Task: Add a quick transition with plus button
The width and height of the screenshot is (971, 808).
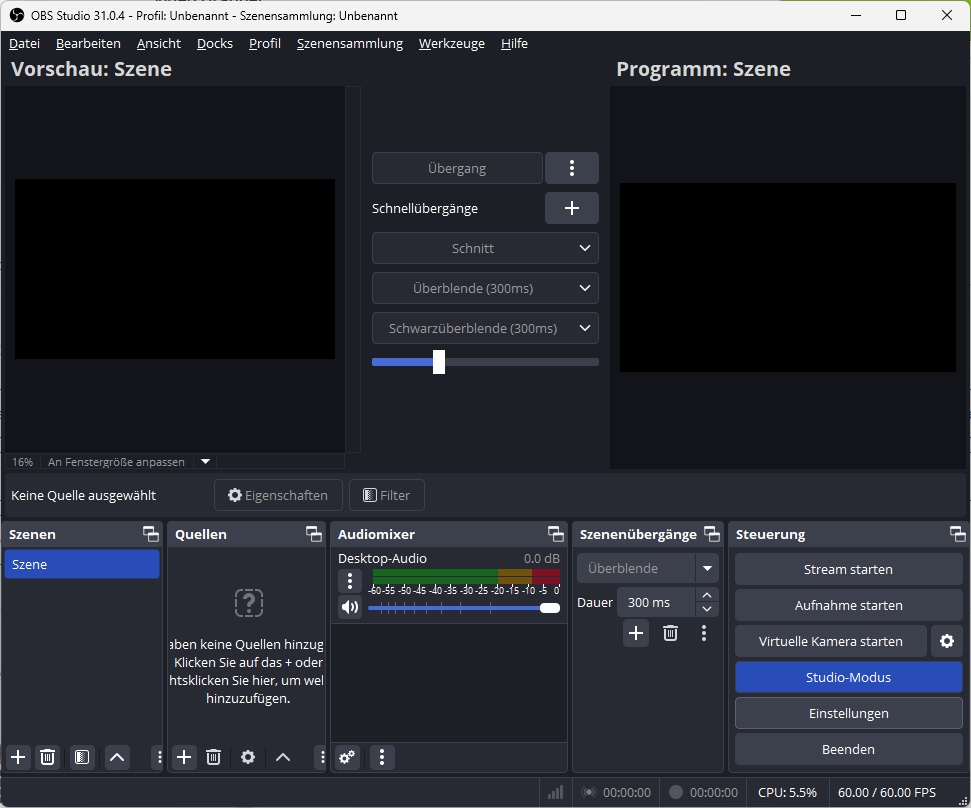Action: point(571,208)
